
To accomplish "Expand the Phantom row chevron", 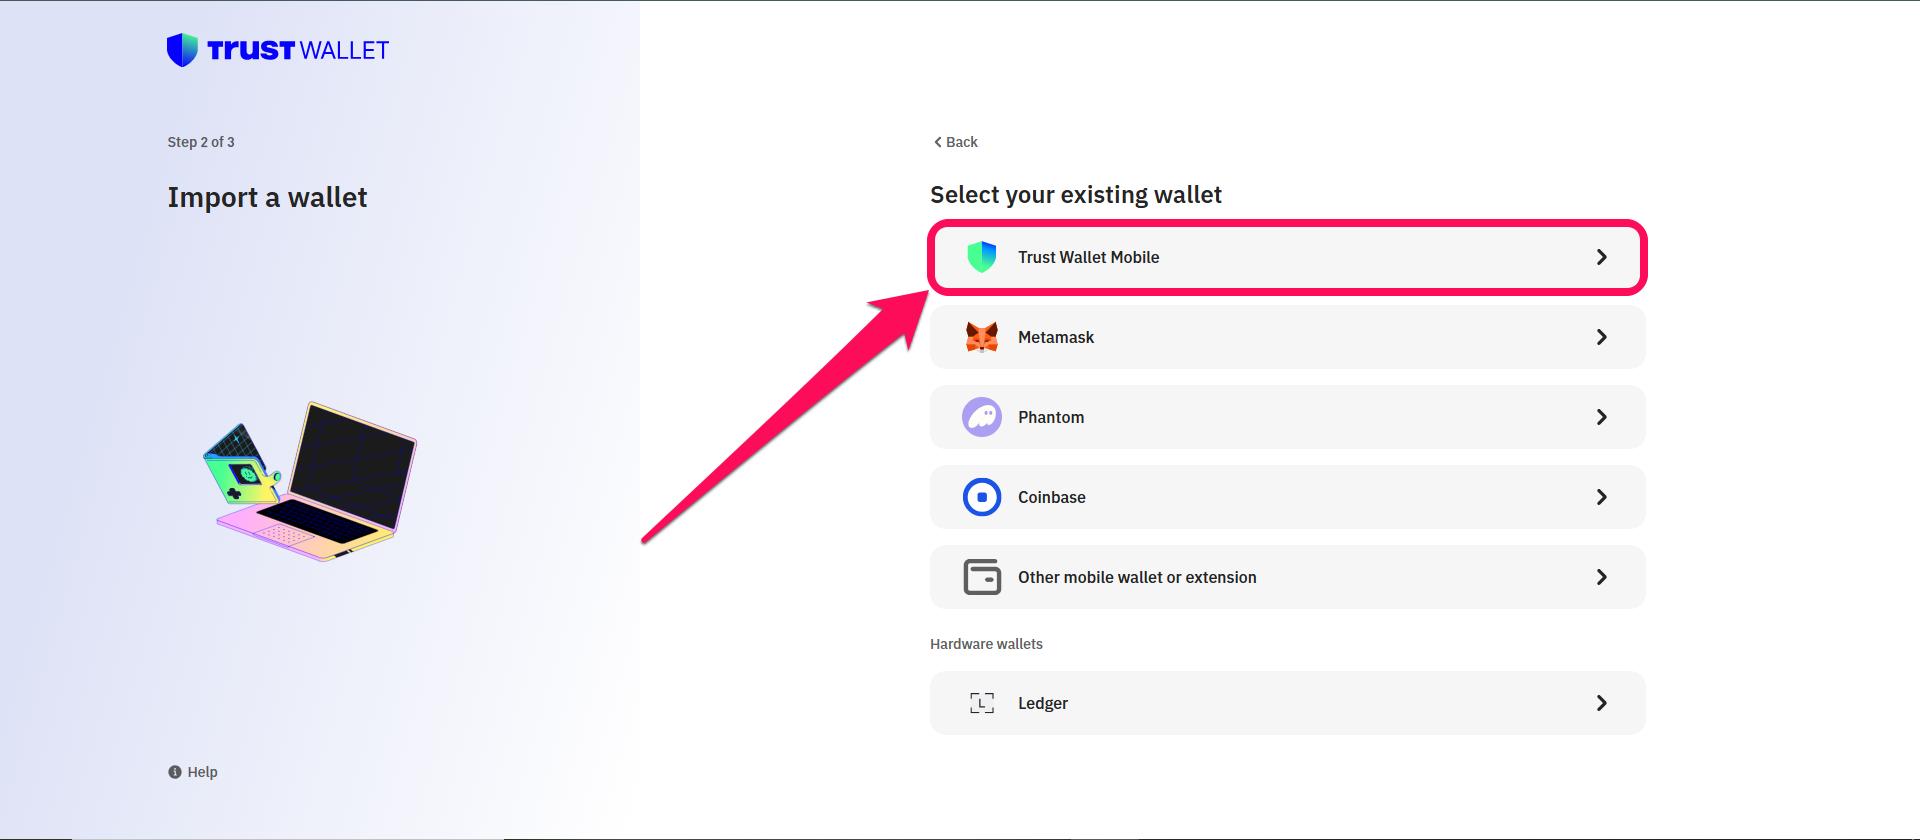I will 1602,417.
